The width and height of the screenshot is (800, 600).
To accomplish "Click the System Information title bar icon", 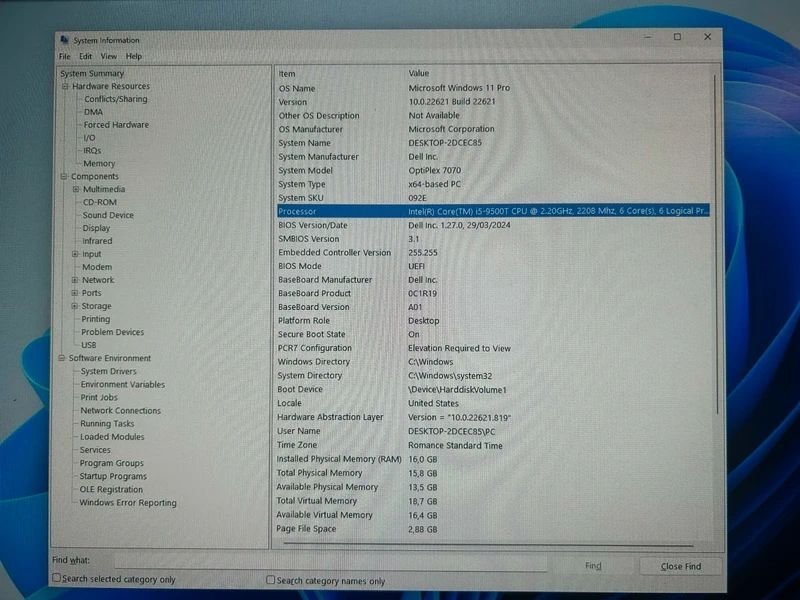I will pos(65,40).
